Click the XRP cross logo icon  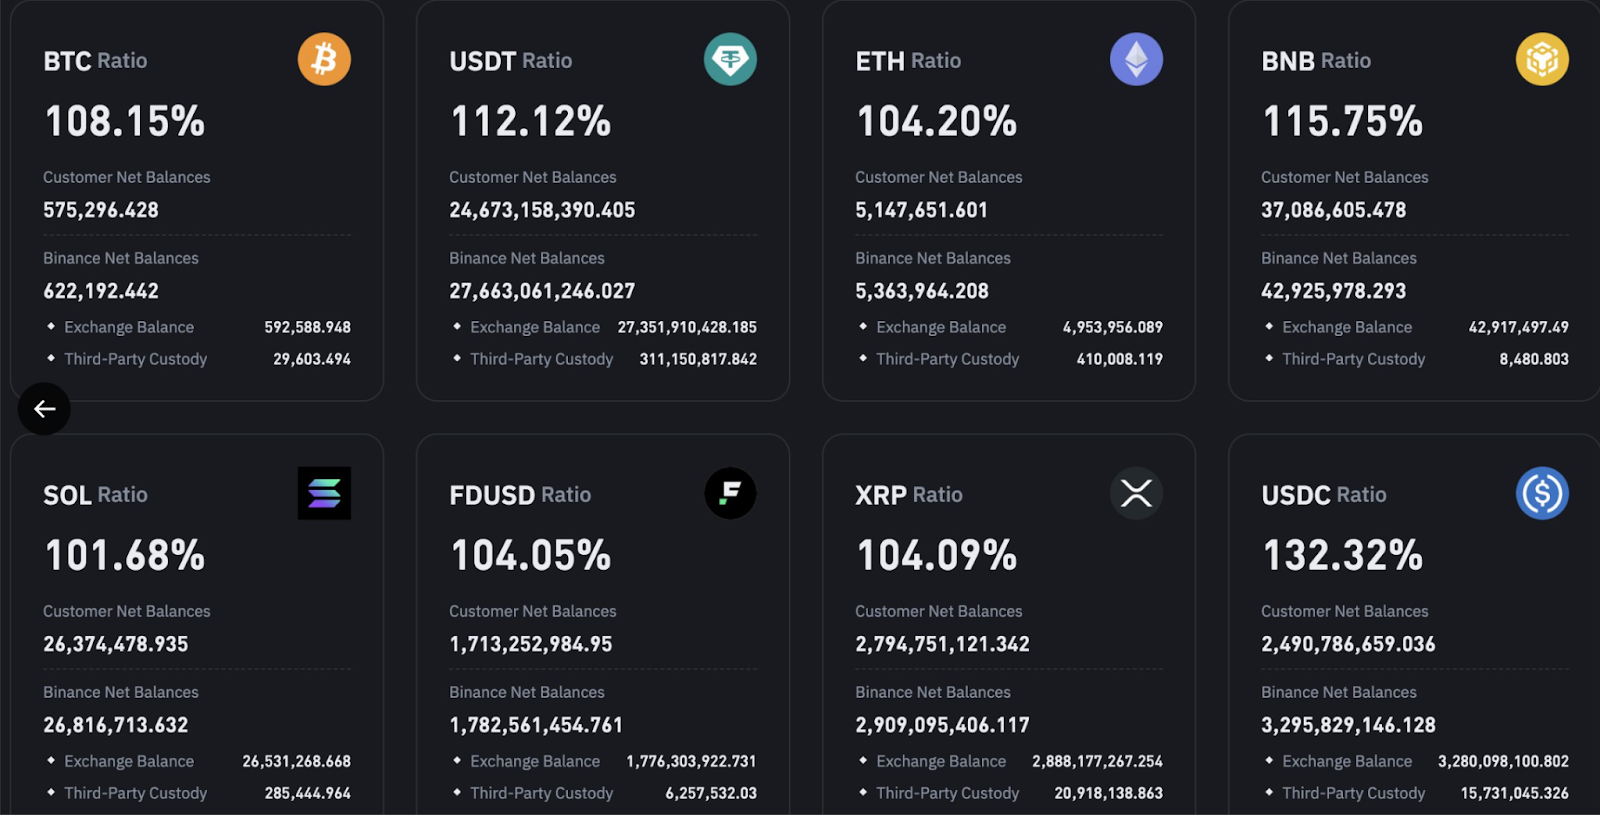(1136, 493)
